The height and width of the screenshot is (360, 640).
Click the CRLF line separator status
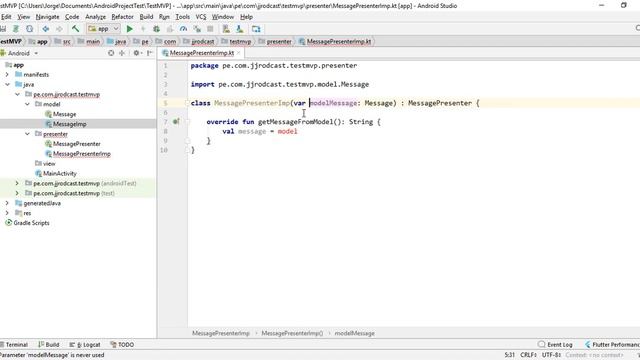tap(529, 355)
